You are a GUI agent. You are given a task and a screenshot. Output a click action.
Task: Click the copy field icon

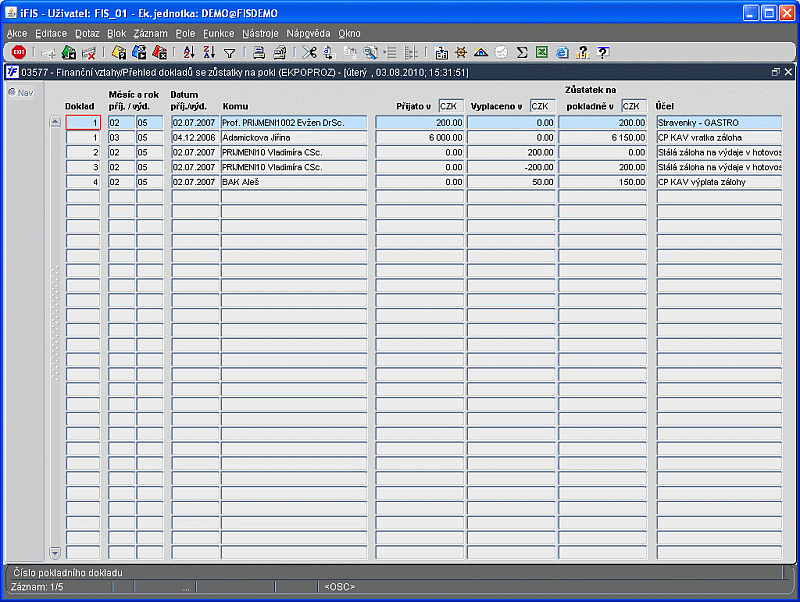coord(329,52)
